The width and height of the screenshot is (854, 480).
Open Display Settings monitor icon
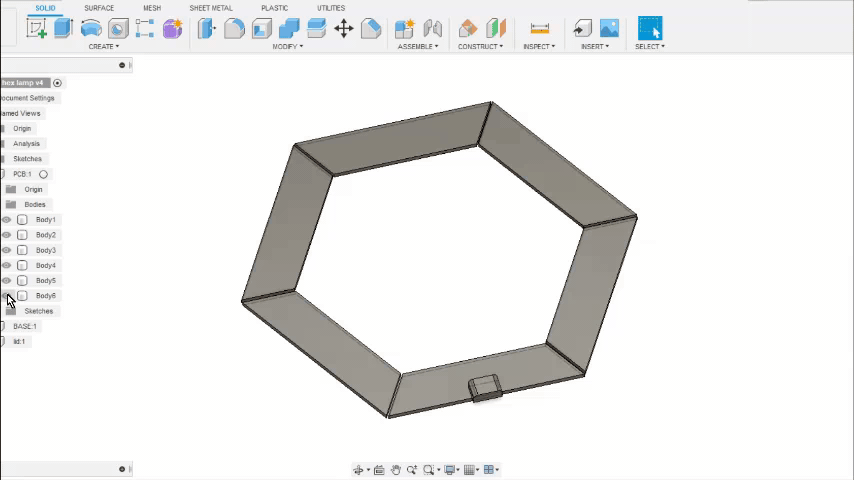(x=449, y=470)
